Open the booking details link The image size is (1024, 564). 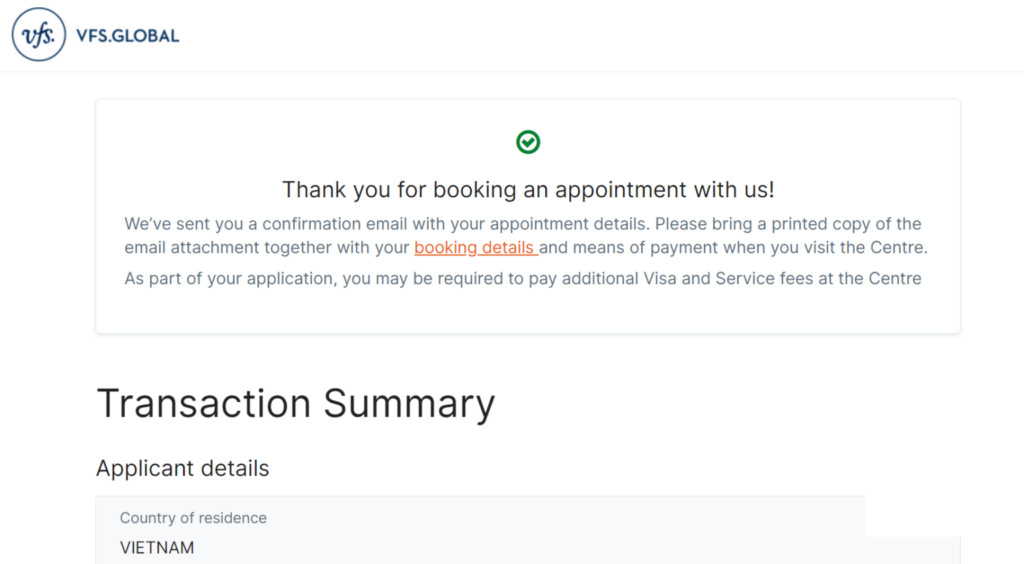coord(475,247)
